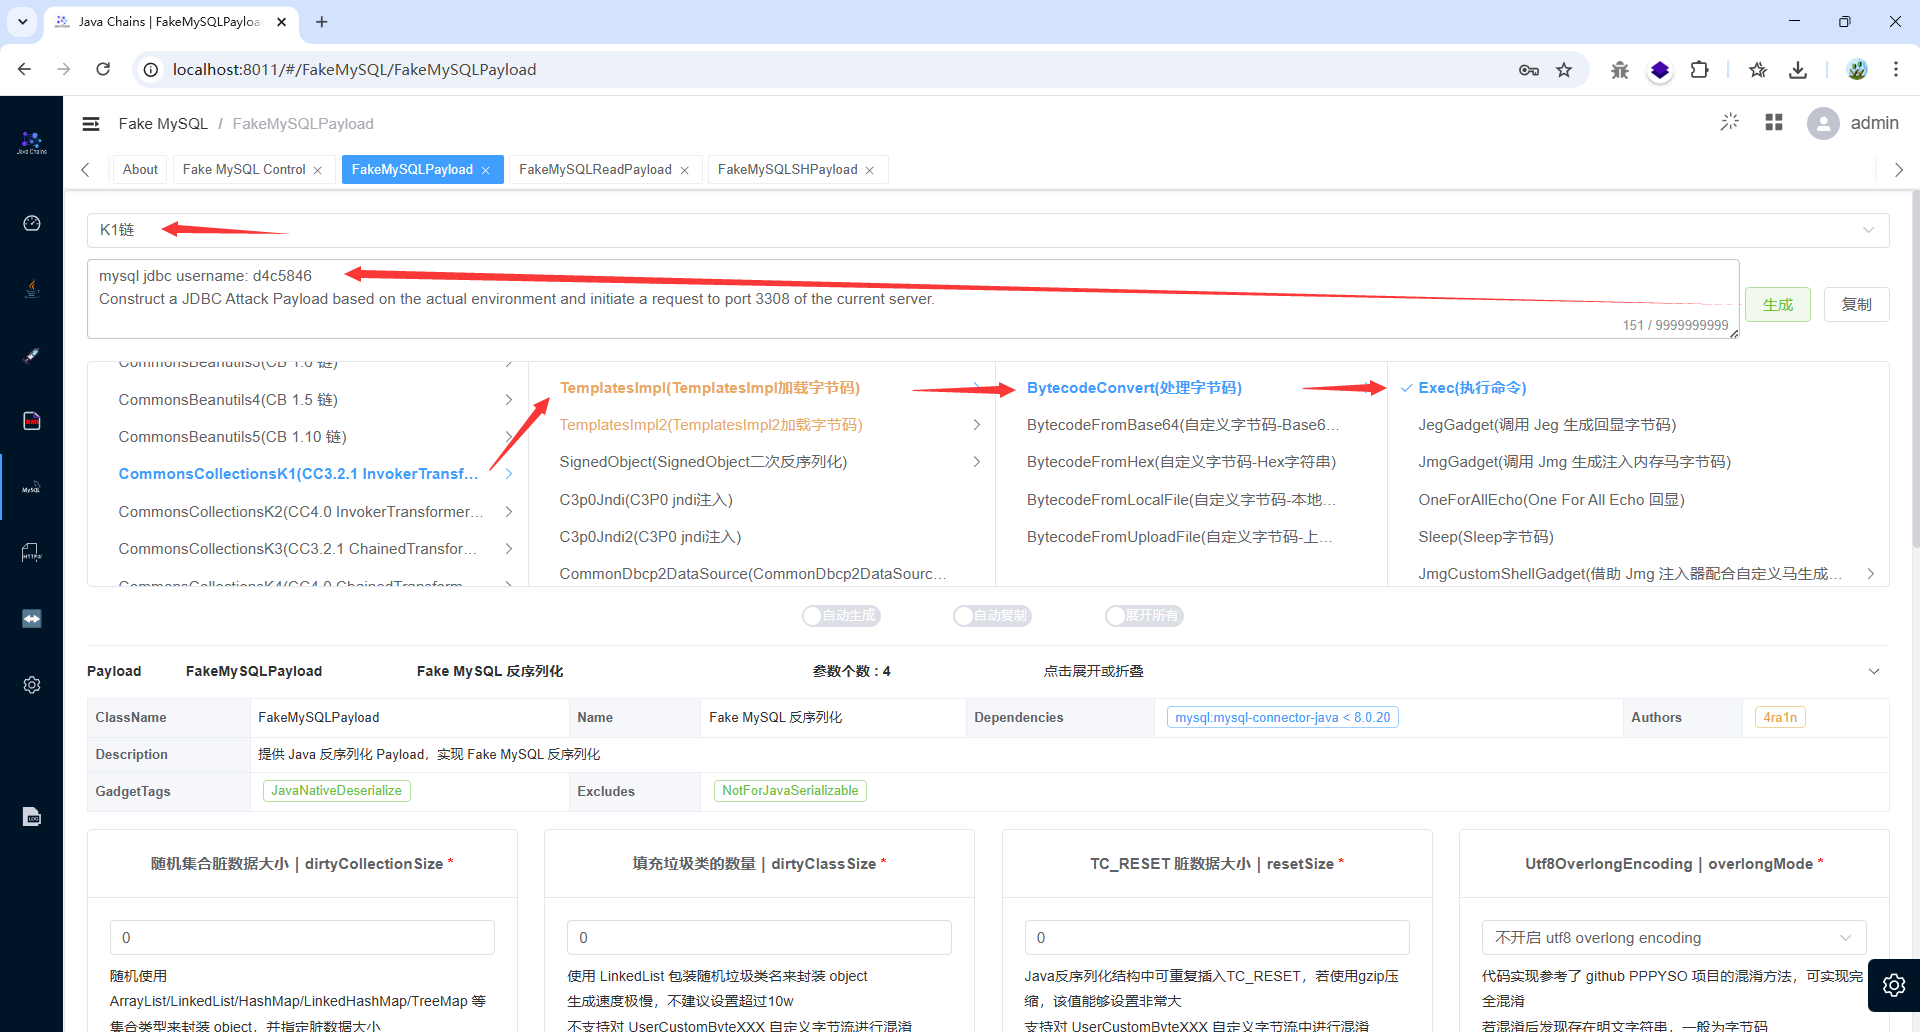
Task: Open the double-arrow icon in sidebar
Action: (x=32, y=619)
